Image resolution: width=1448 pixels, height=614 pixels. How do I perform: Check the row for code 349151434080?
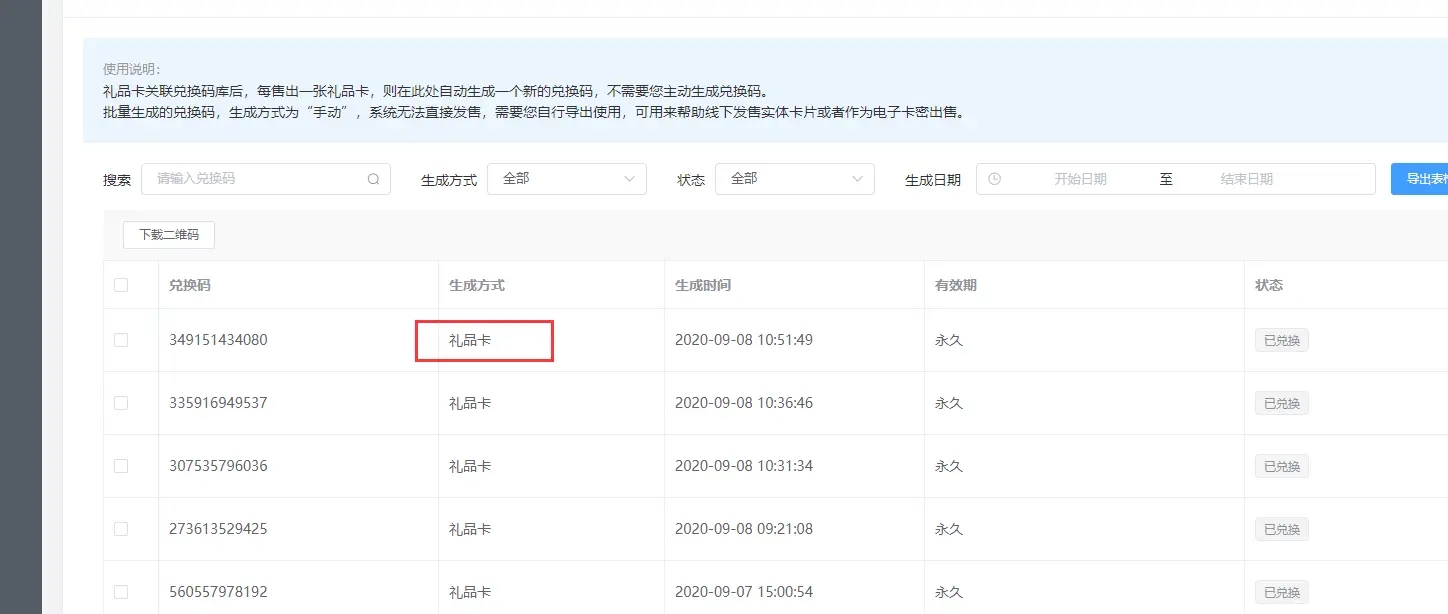point(121,340)
